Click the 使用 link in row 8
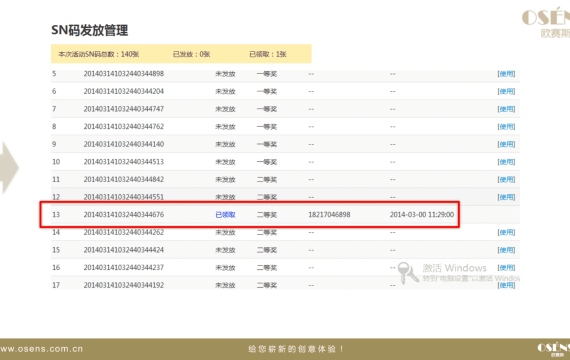 506,127
